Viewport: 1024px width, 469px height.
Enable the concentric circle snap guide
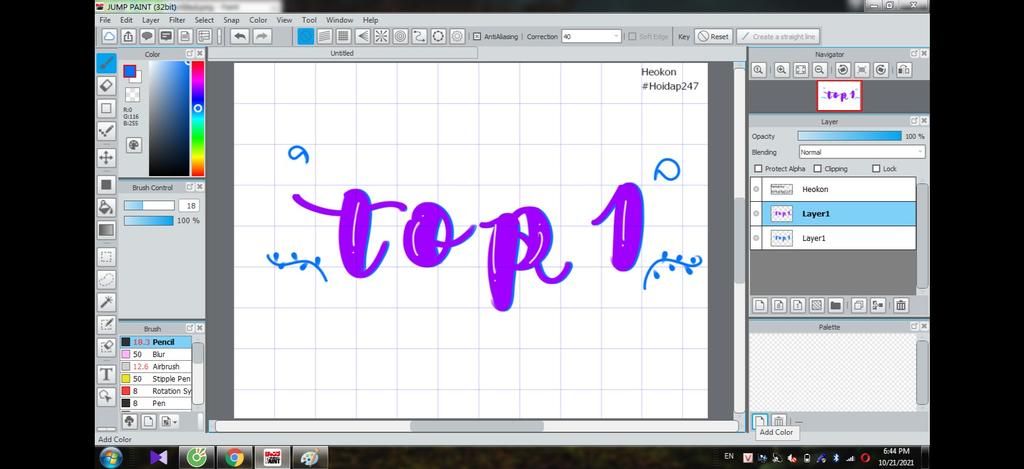[400, 37]
